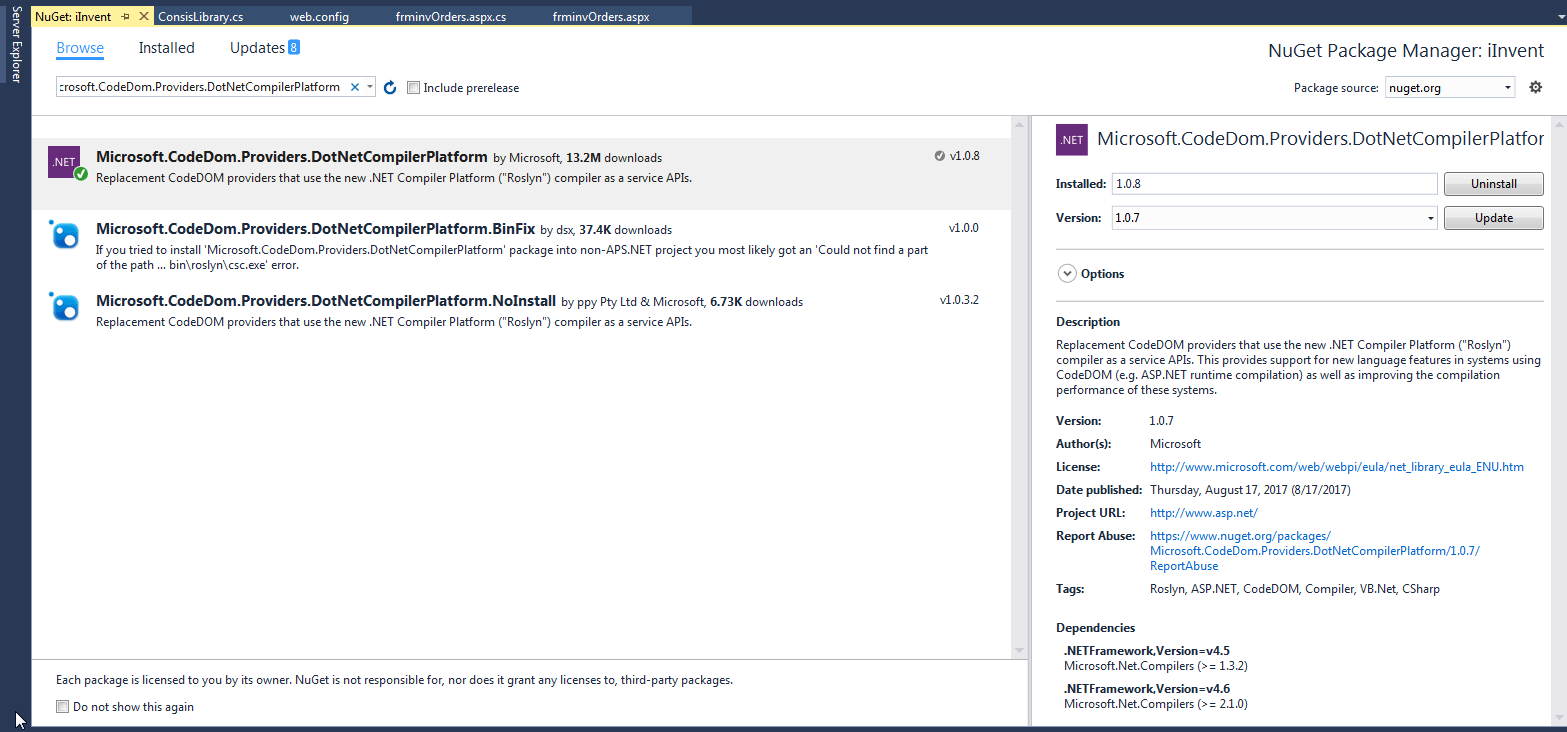Click the Installed version field showing 1.0.8
This screenshot has height=732, width=1567.
click(x=1275, y=184)
